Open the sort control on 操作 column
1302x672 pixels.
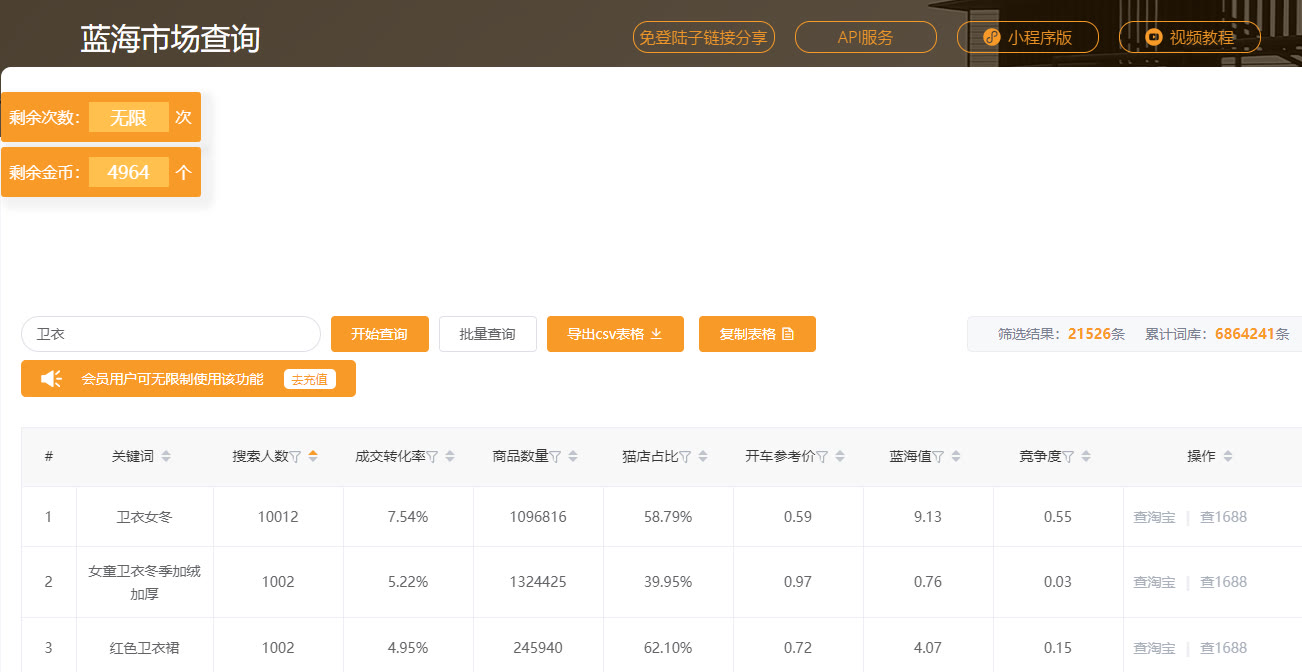(1227, 455)
